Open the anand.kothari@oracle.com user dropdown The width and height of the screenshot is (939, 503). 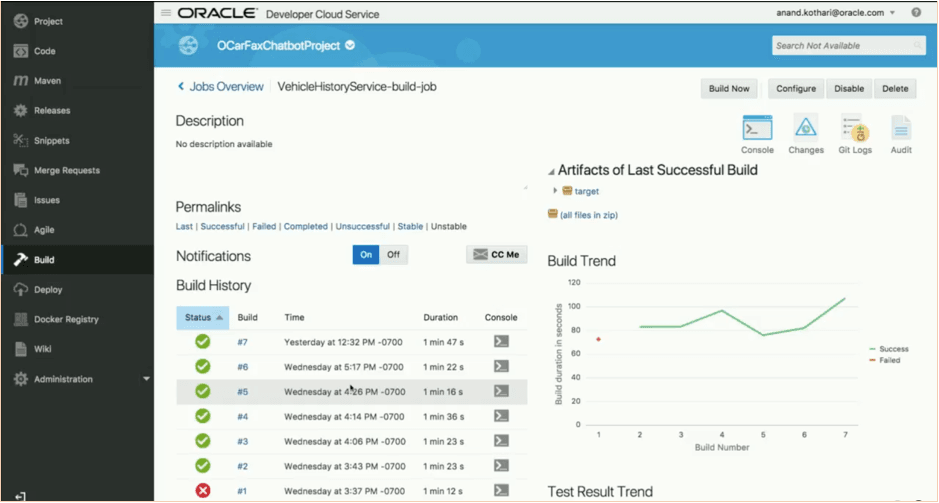(835, 13)
